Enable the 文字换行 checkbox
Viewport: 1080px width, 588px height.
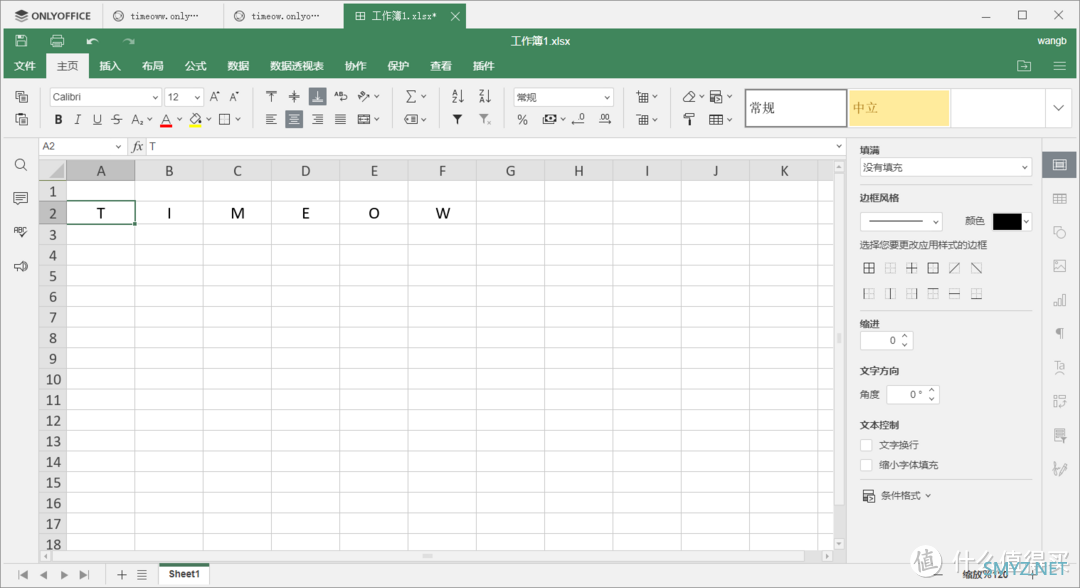866,445
